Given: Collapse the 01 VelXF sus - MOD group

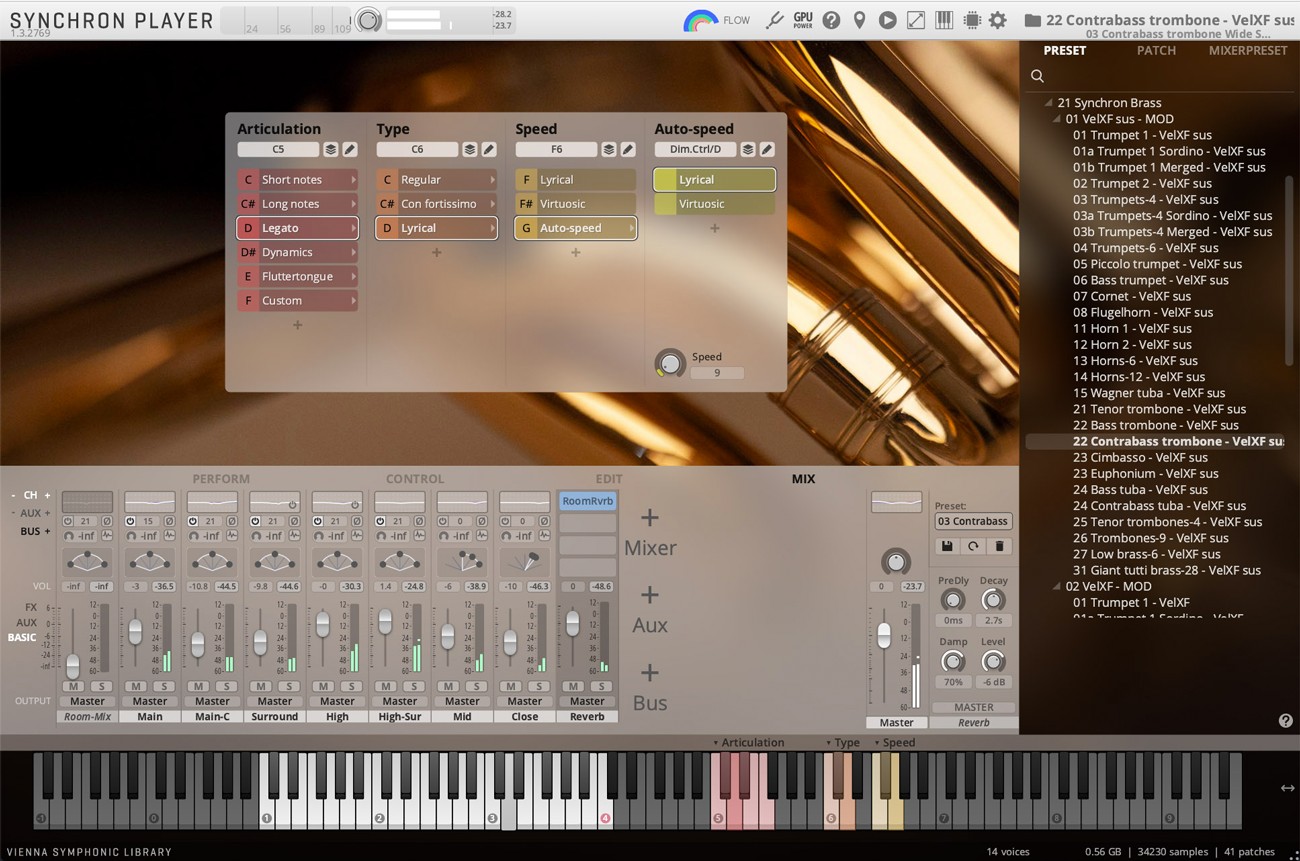Looking at the screenshot, I should [x=1055, y=118].
